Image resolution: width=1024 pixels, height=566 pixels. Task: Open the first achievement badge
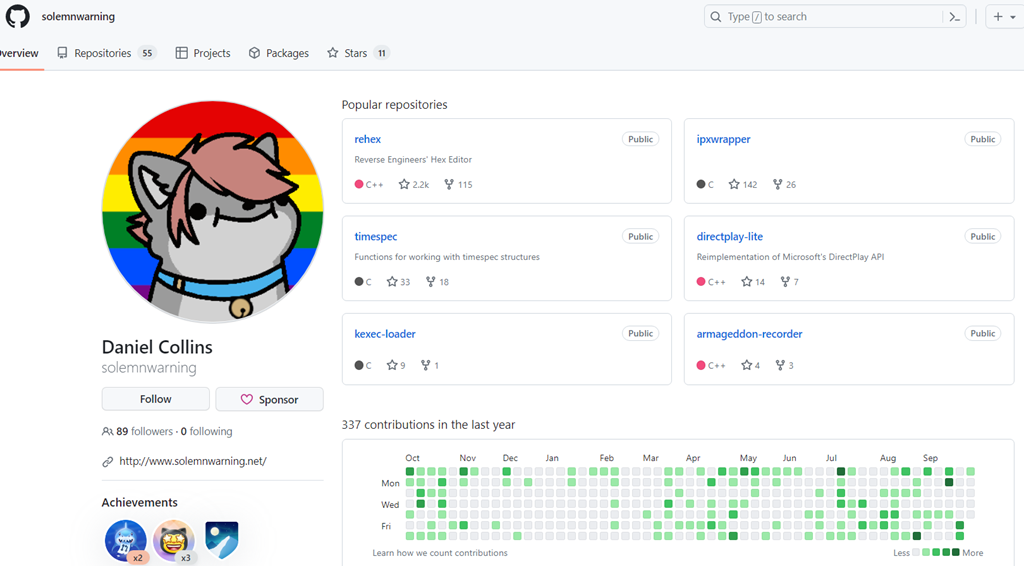pyautogui.click(x=126, y=541)
